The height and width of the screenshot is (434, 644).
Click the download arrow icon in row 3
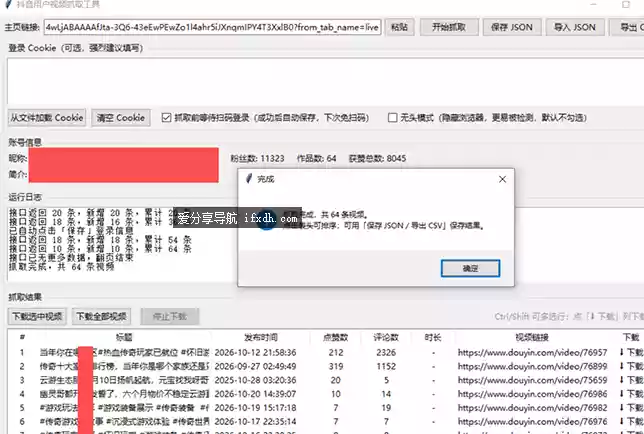(x=622, y=380)
